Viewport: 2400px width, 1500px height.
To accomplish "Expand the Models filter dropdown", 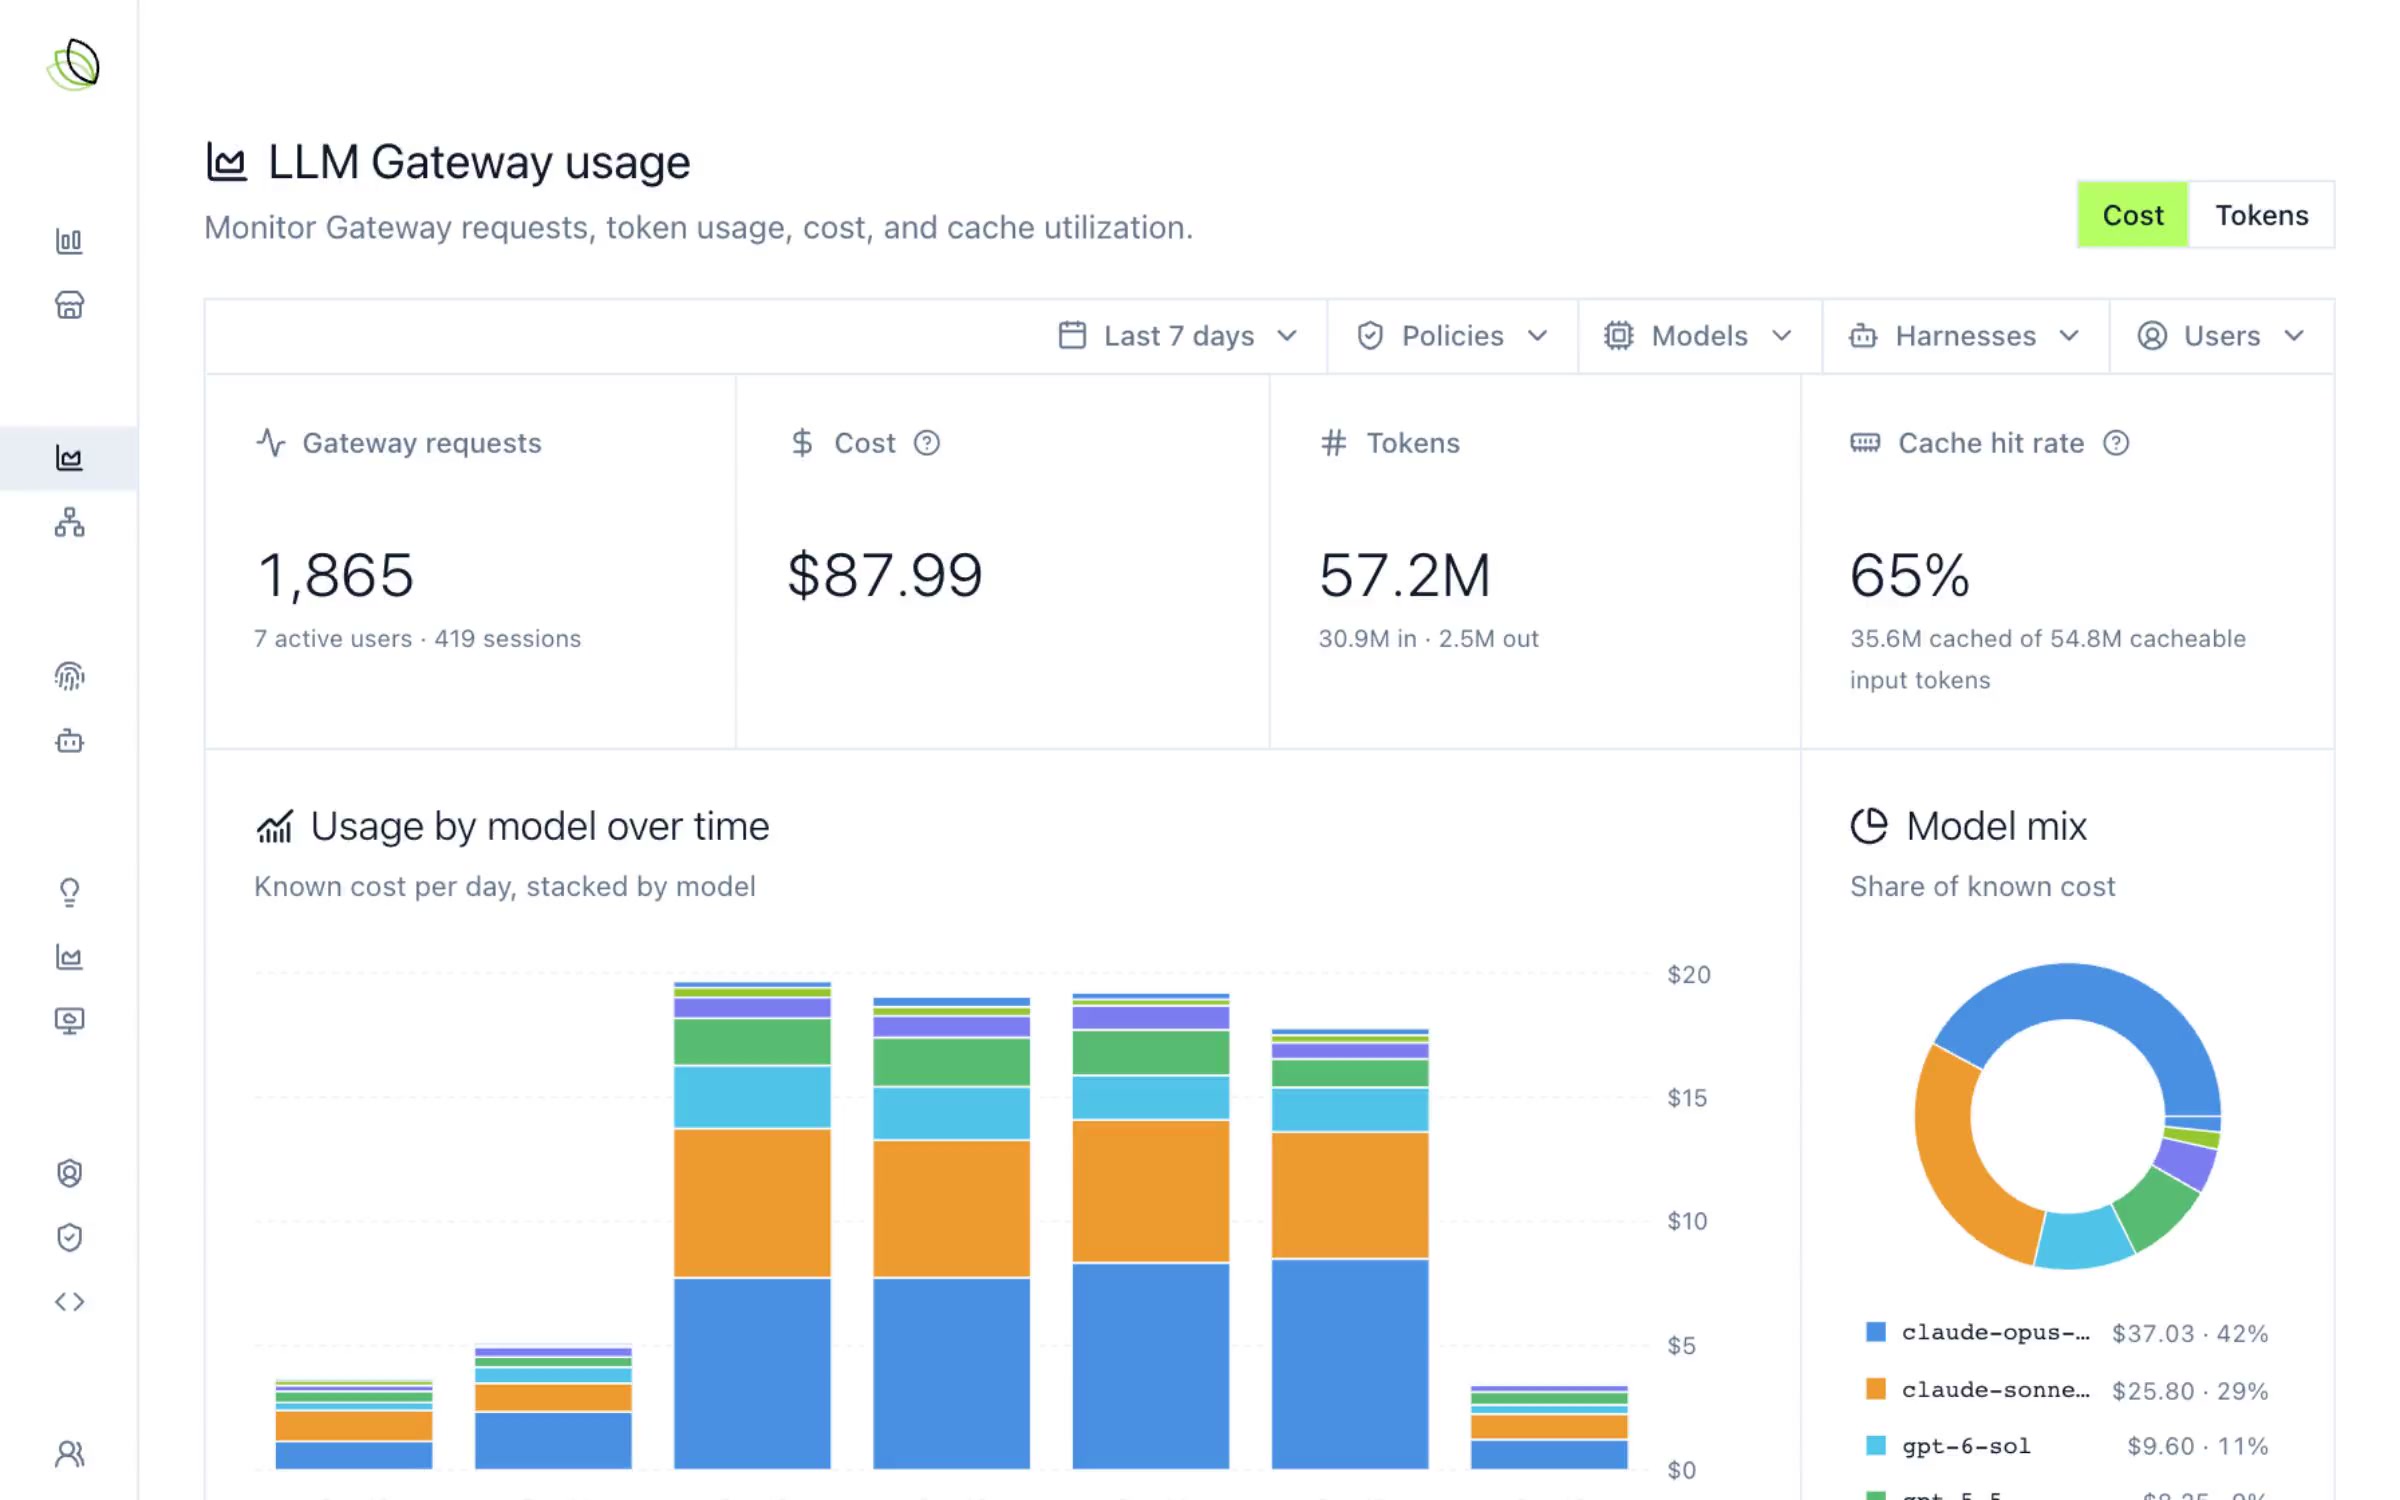I will (x=1699, y=336).
